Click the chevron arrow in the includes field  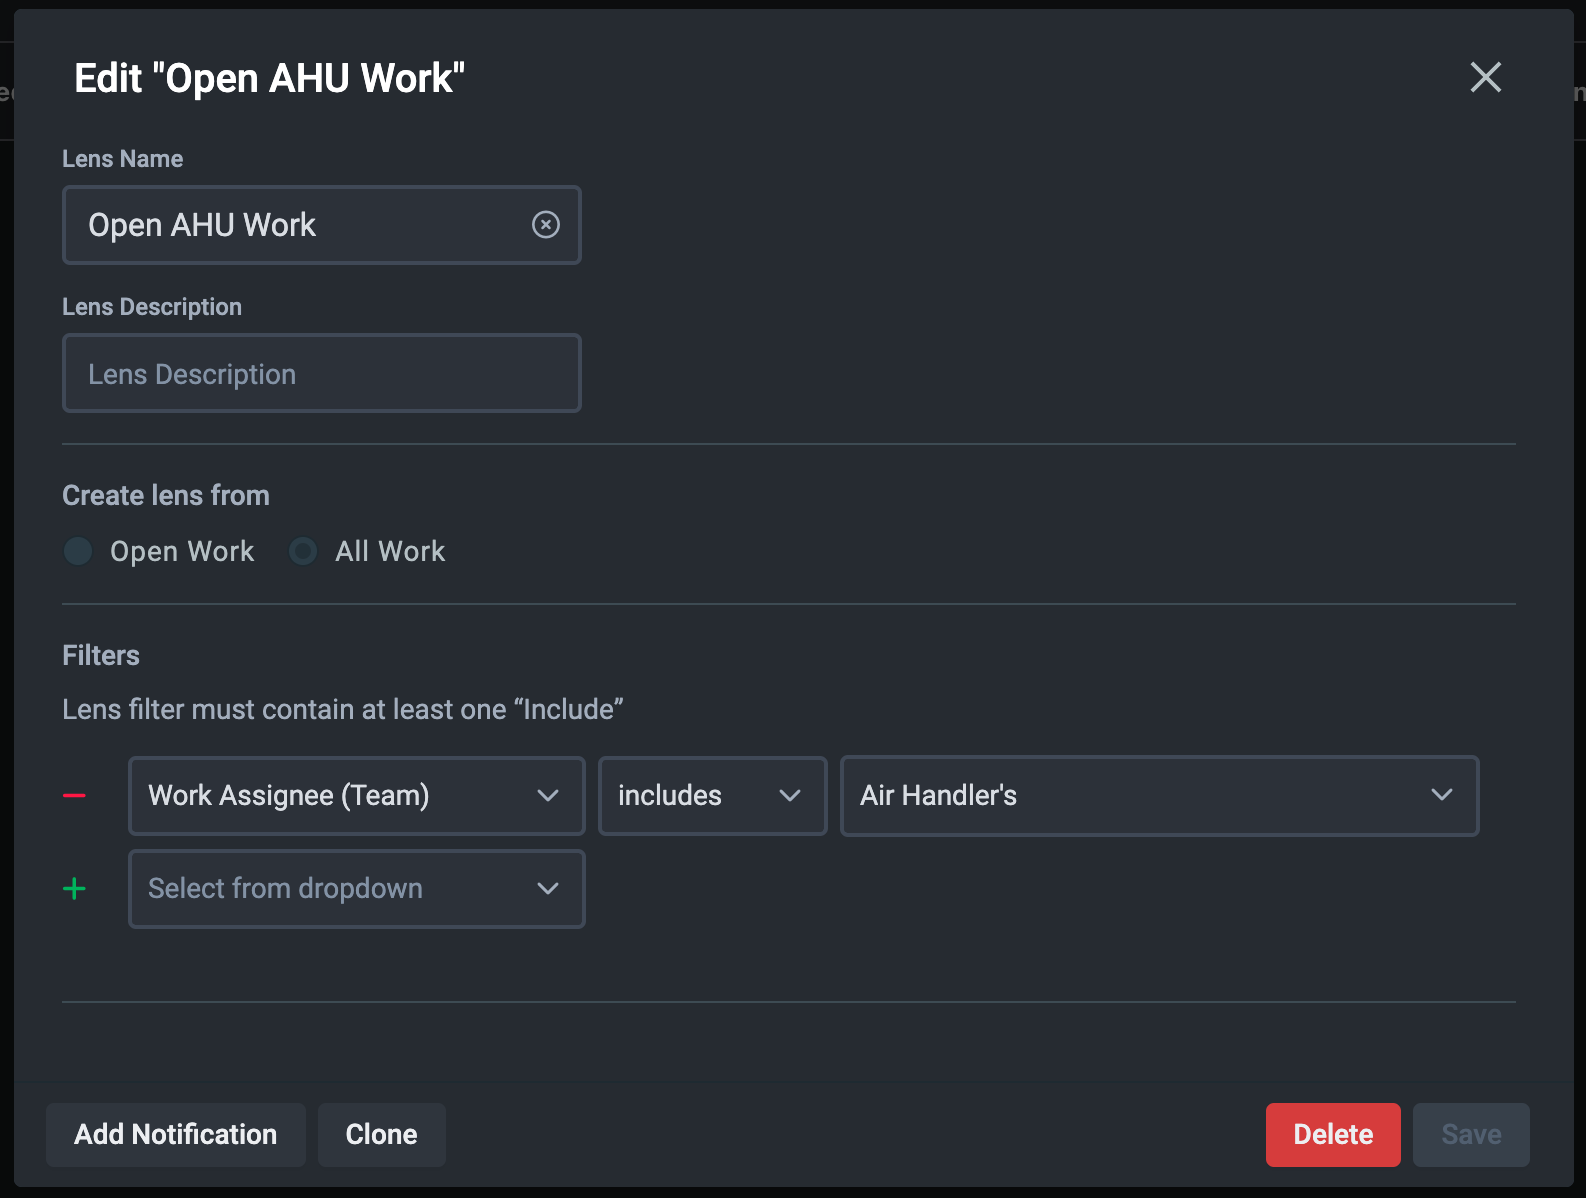(x=790, y=796)
